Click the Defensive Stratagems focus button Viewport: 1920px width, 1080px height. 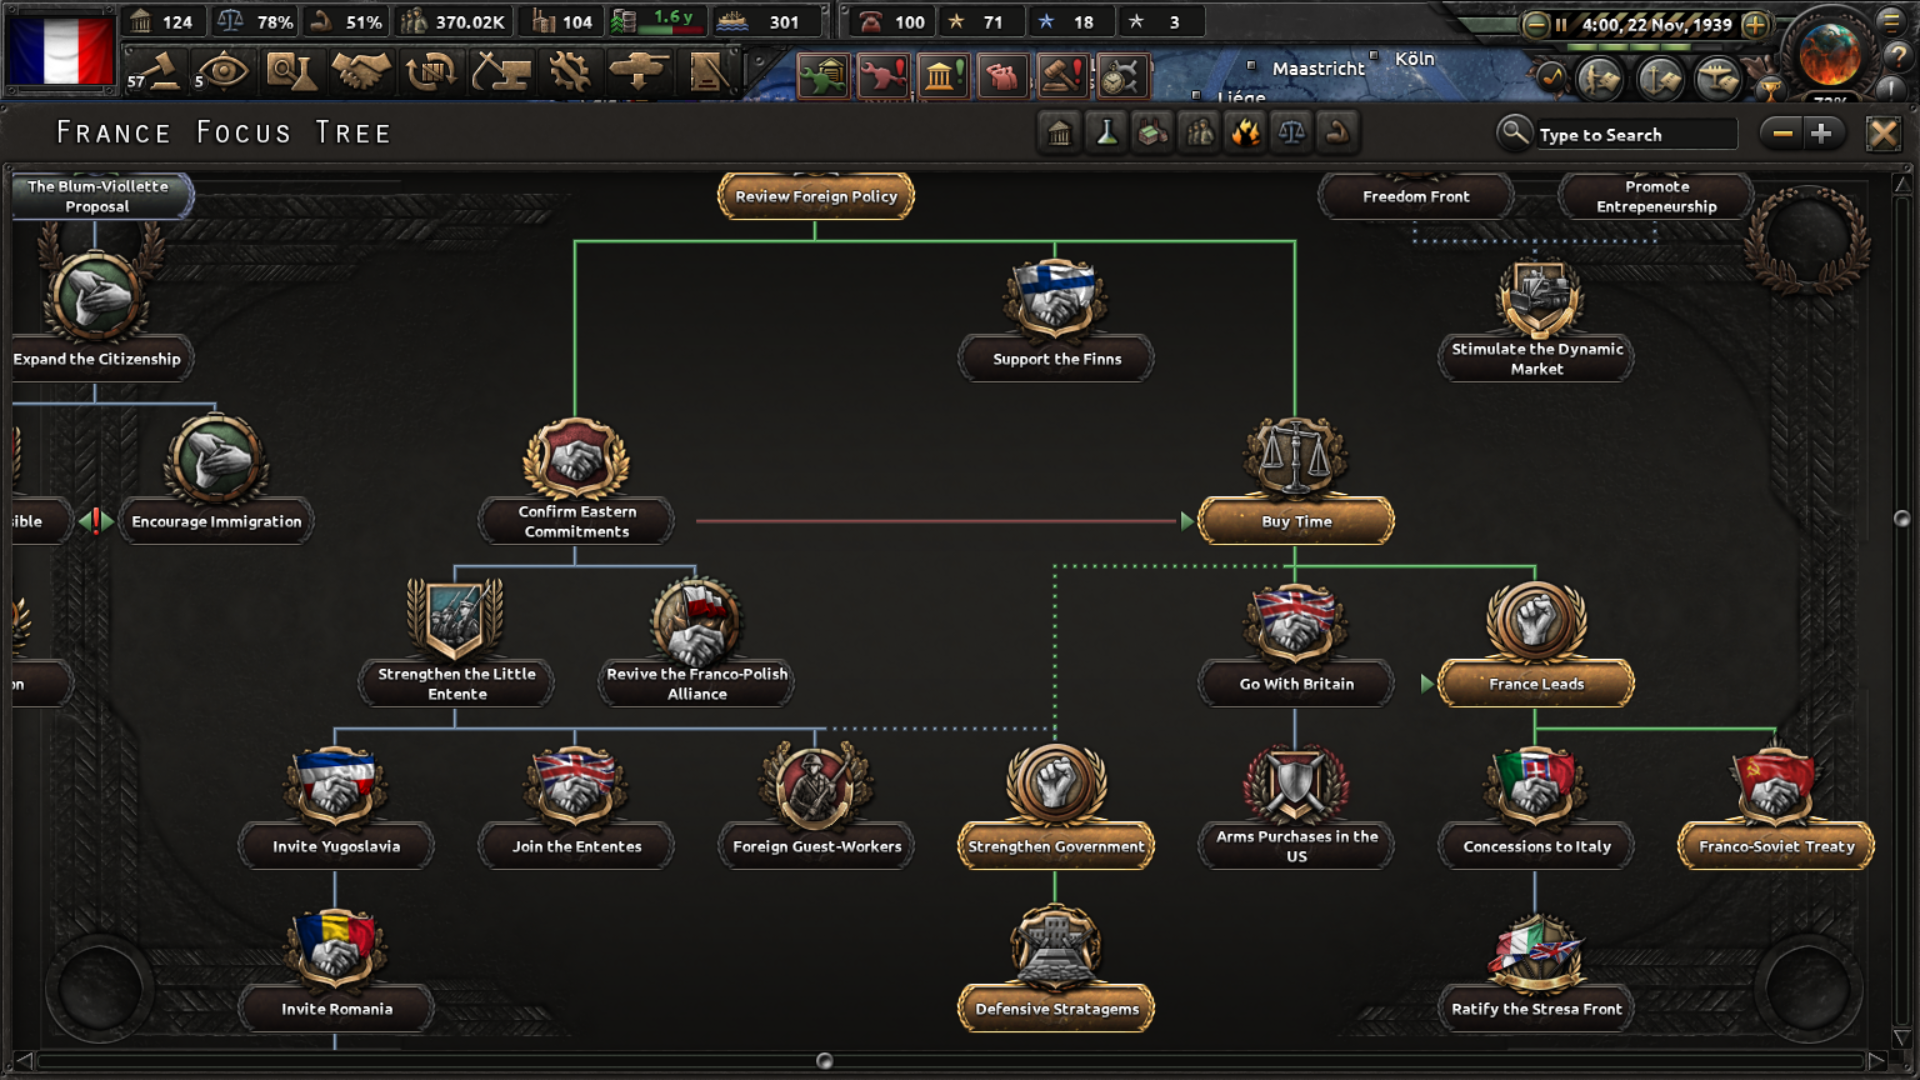coord(1056,1008)
